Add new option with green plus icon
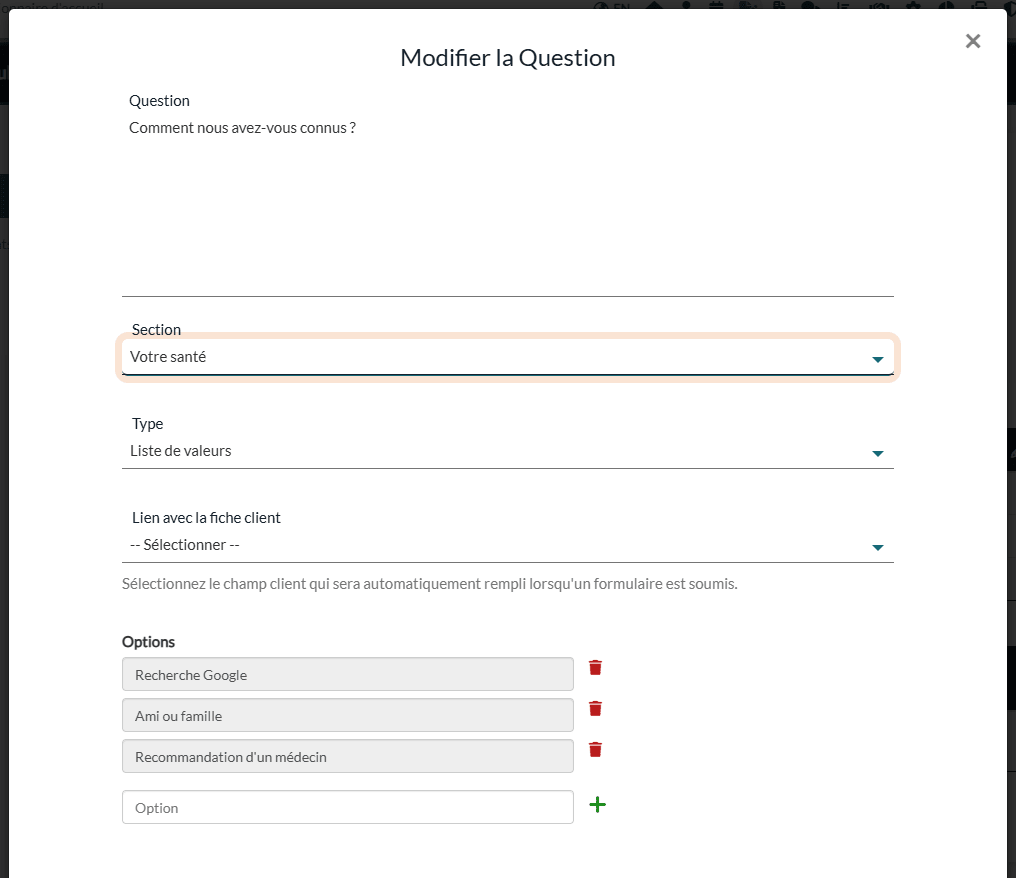This screenshot has width=1016, height=878. pos(597,805)
